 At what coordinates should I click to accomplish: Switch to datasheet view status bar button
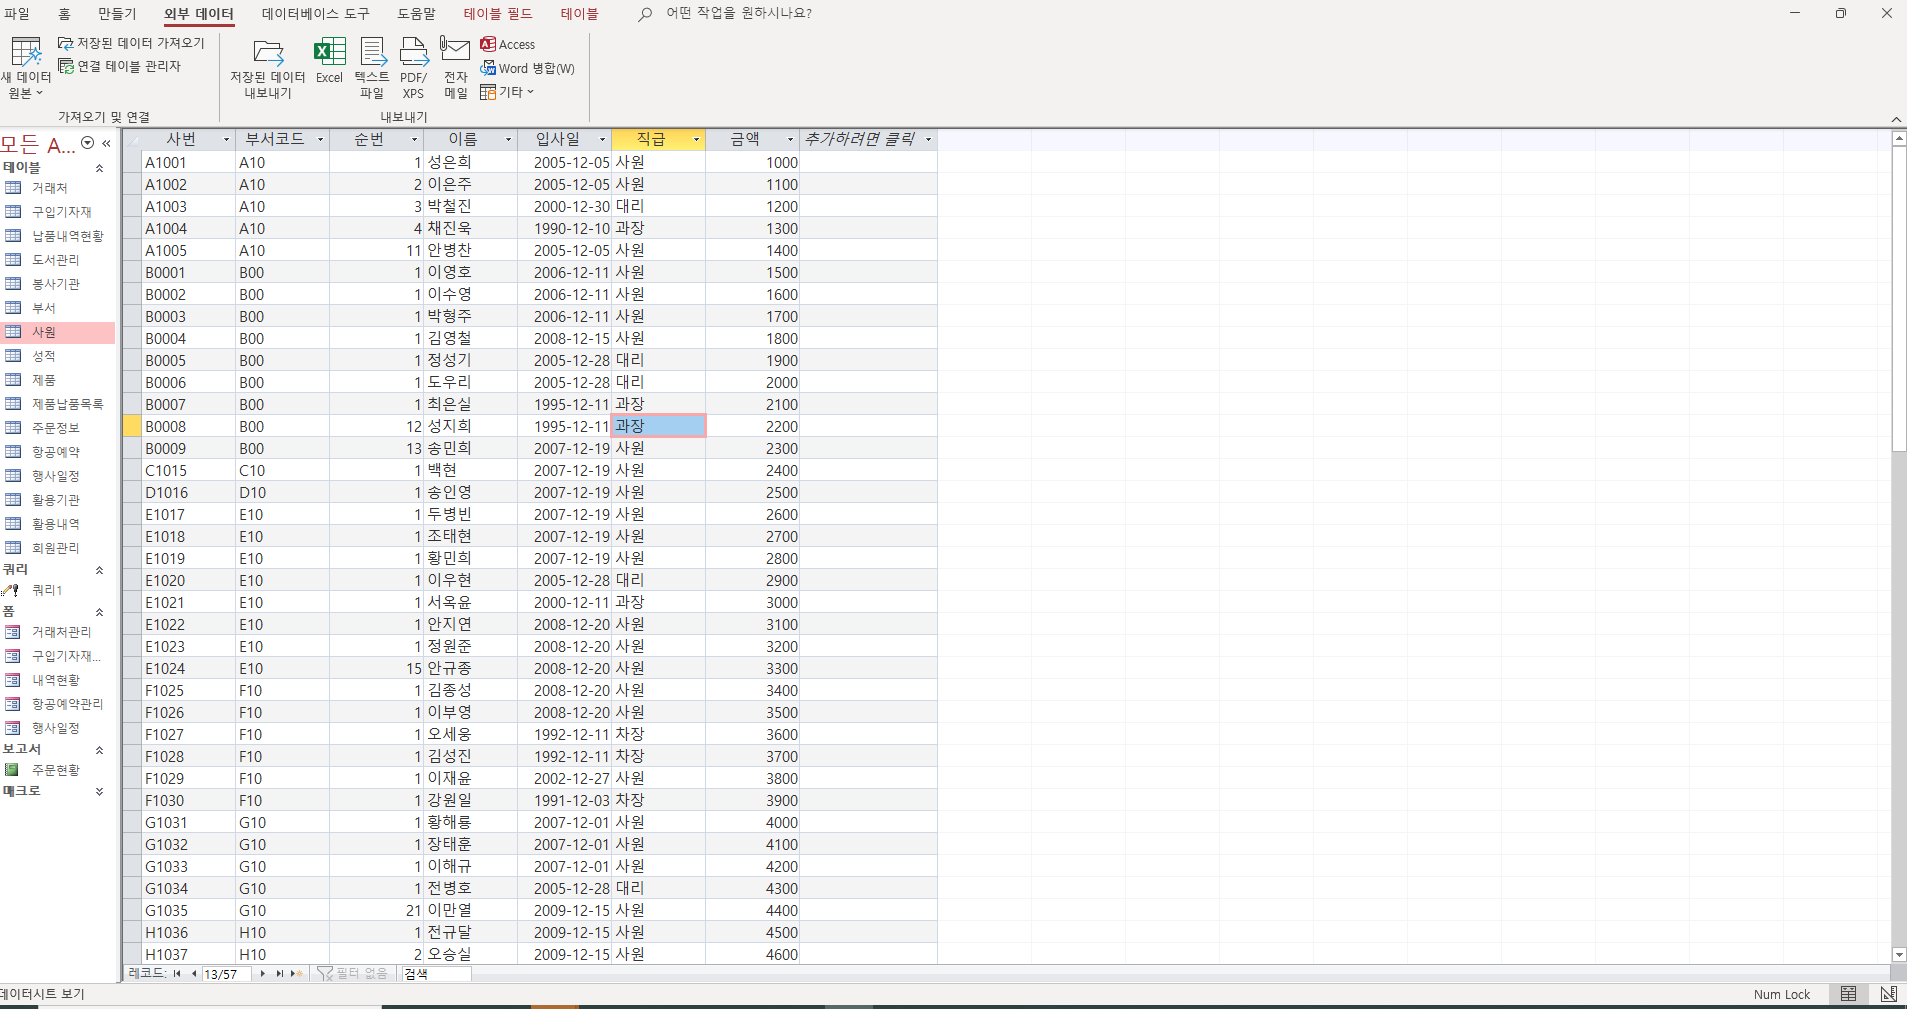point(1848,994)
